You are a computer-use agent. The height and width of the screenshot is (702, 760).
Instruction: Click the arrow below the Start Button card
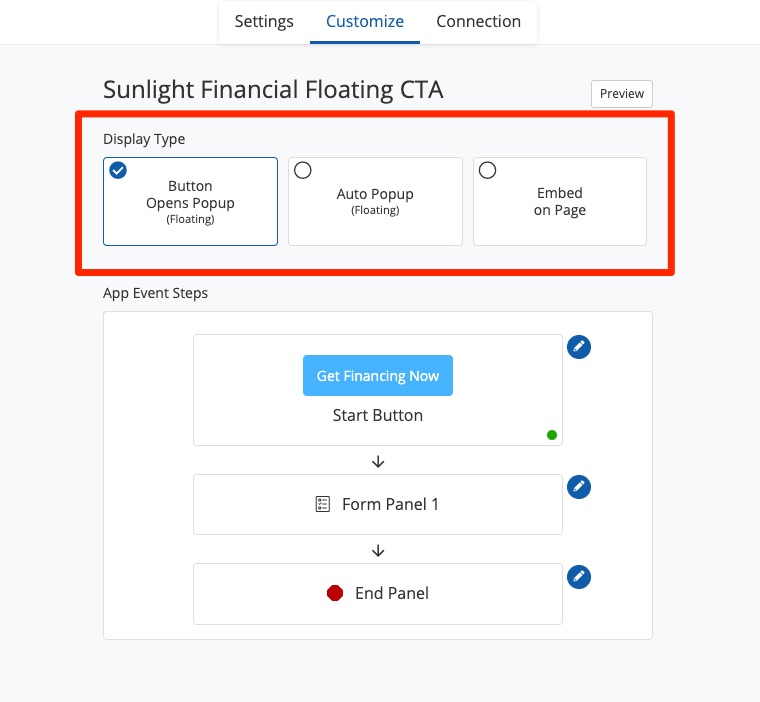[x=378, y=461]
